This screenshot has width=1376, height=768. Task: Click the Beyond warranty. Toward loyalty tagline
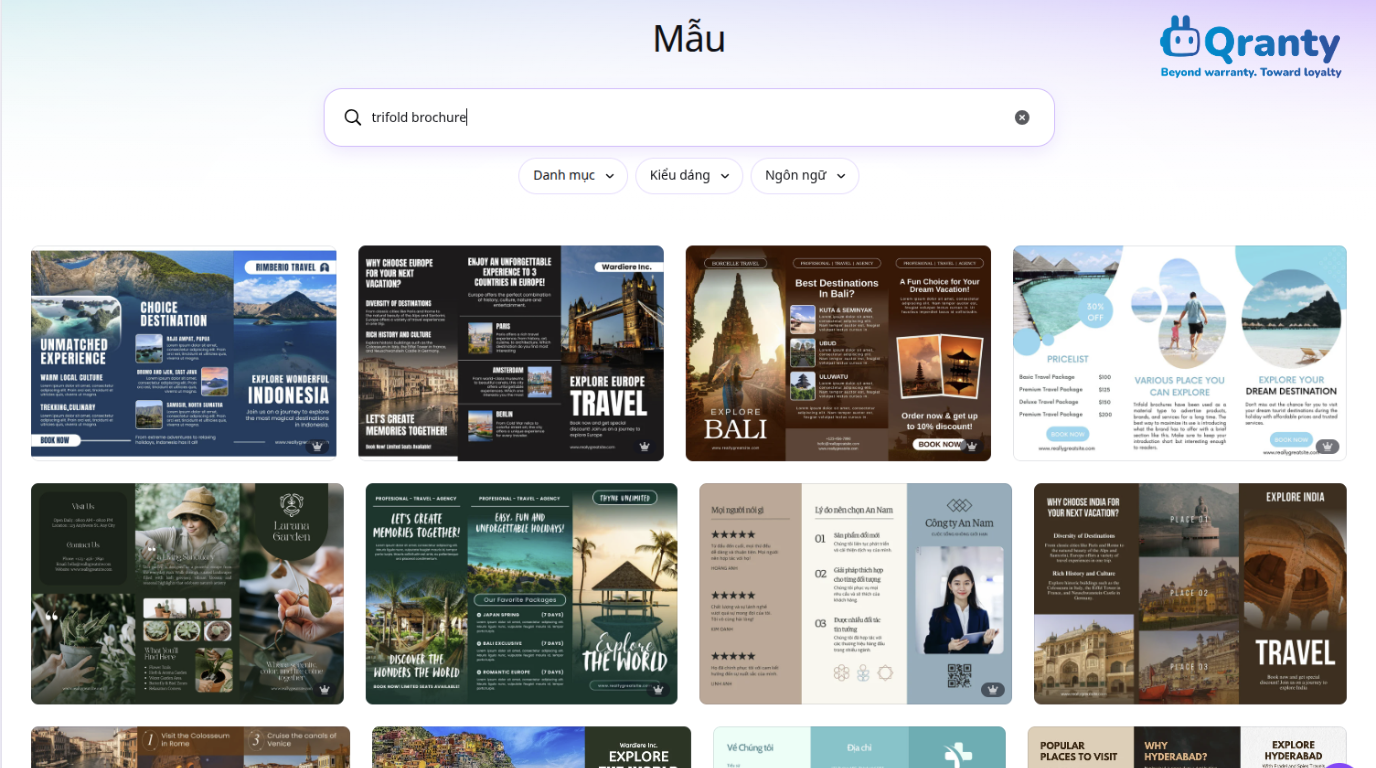point(1251,72)
